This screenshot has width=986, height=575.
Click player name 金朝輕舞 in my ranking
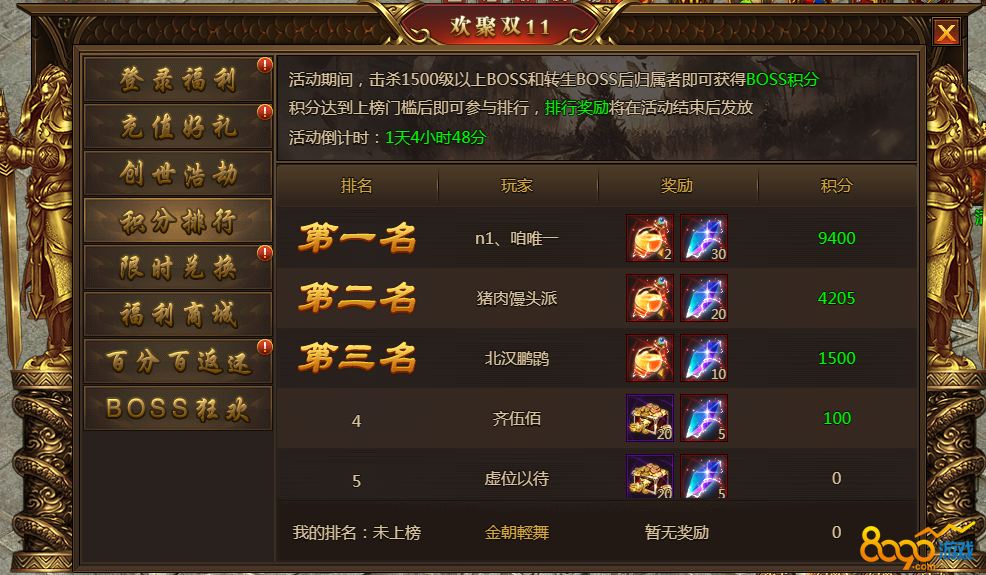(517, 533)
